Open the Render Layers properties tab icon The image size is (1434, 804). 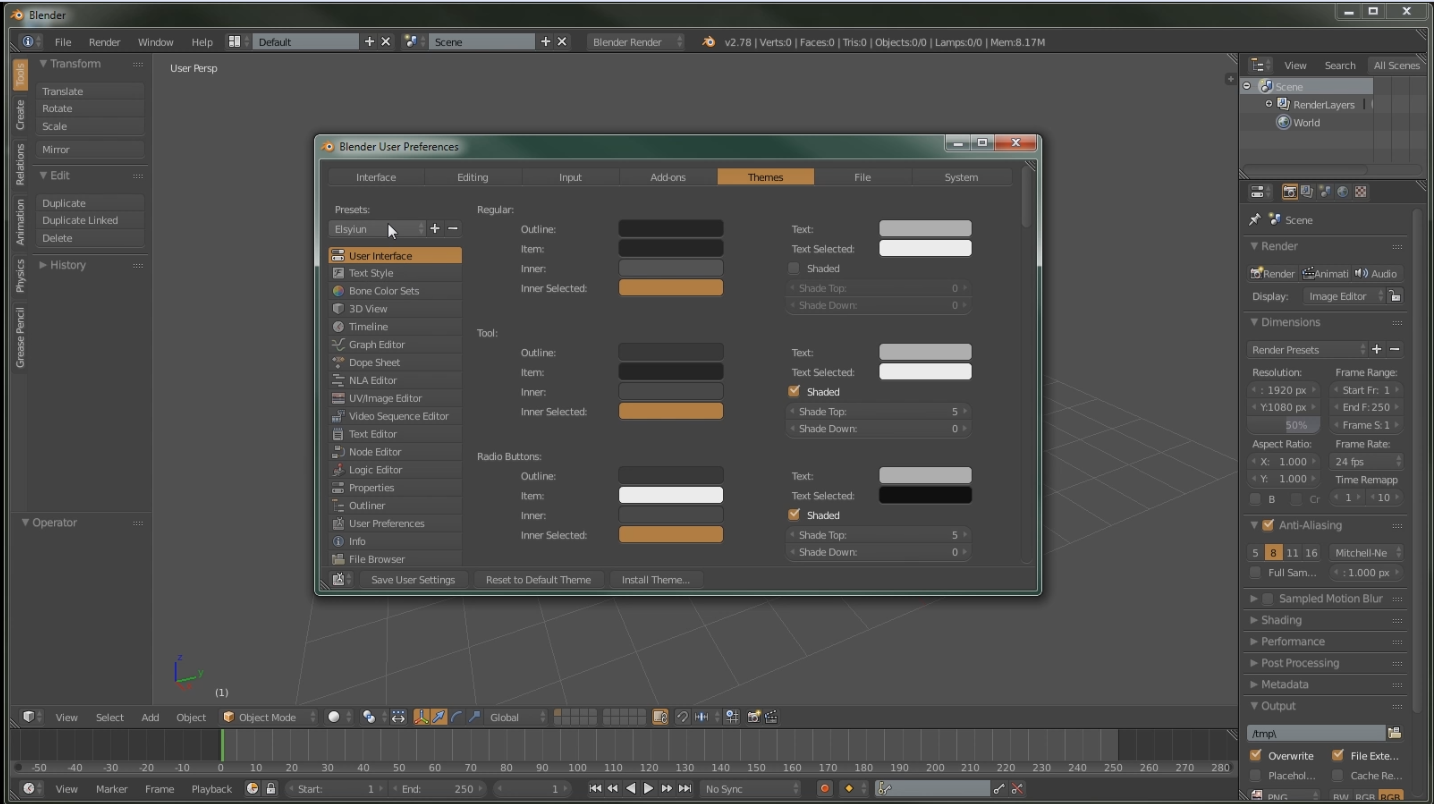(x=1307, y=192)
